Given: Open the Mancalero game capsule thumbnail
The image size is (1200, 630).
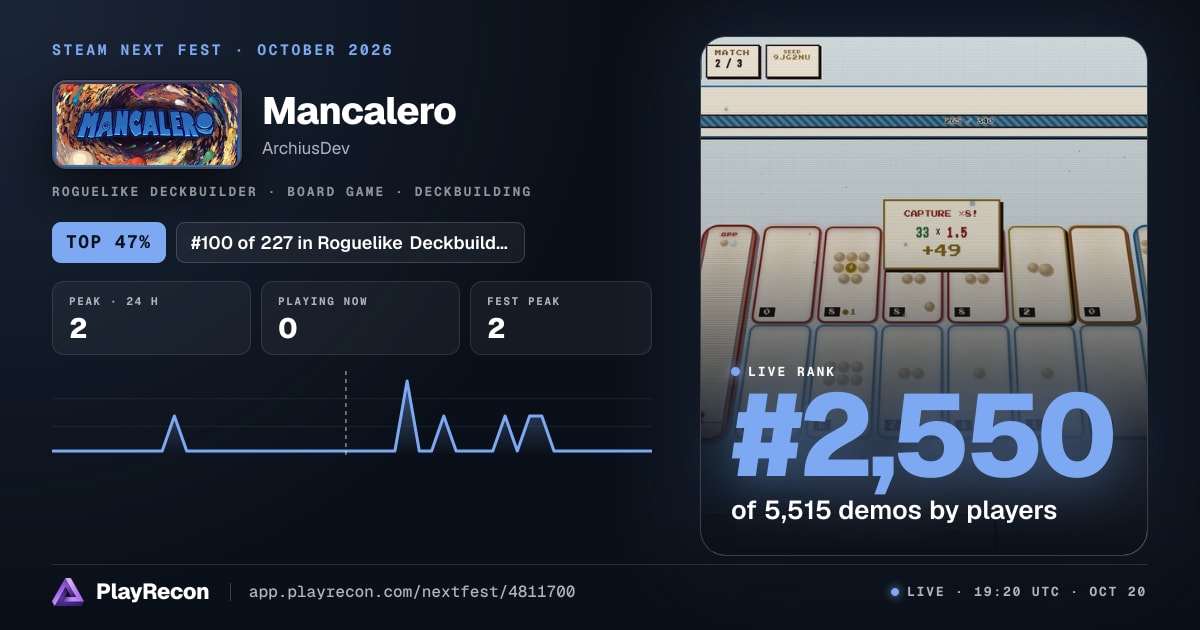Looking at the screenshot, I should click(147, 124).
